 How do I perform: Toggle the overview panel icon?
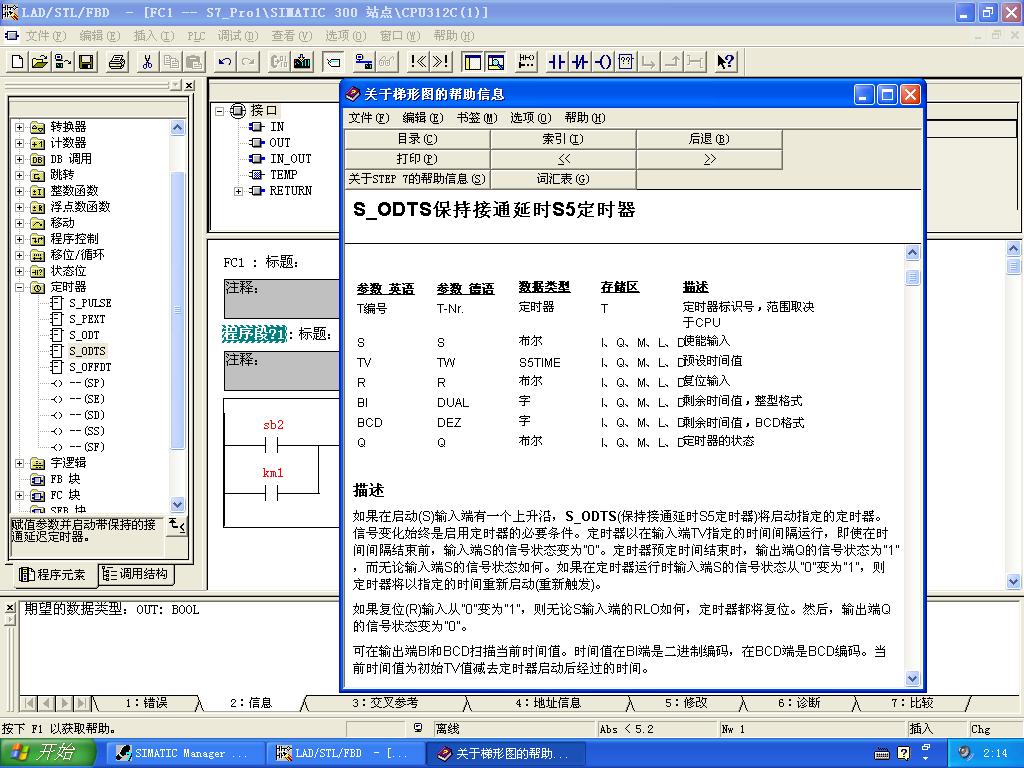(x=472, y=62)
